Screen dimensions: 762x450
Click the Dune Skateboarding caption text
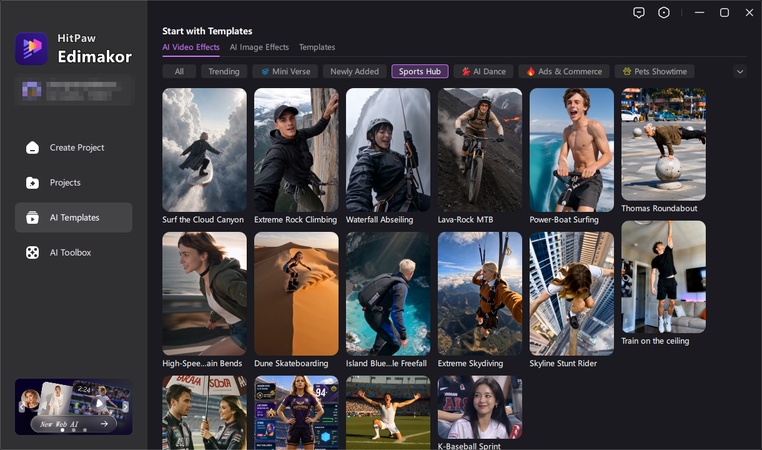click(291, 363)
